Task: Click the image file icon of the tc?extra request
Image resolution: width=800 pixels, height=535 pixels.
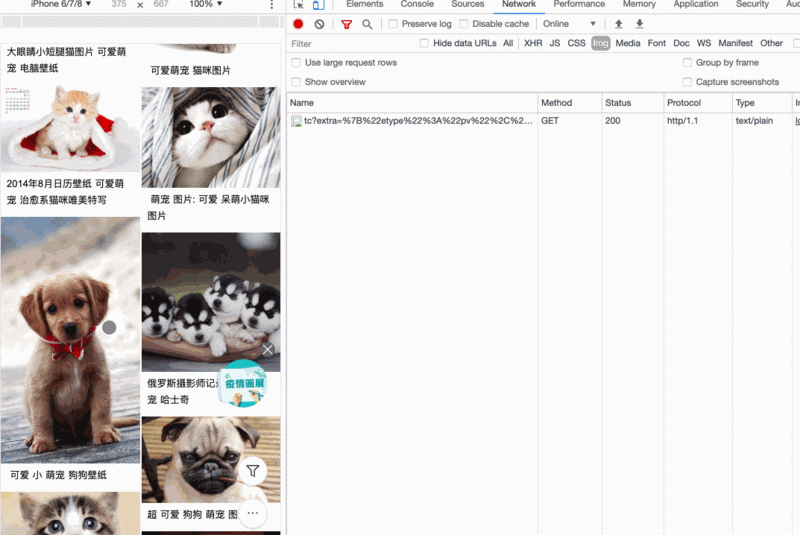Action: pos(296,121)
